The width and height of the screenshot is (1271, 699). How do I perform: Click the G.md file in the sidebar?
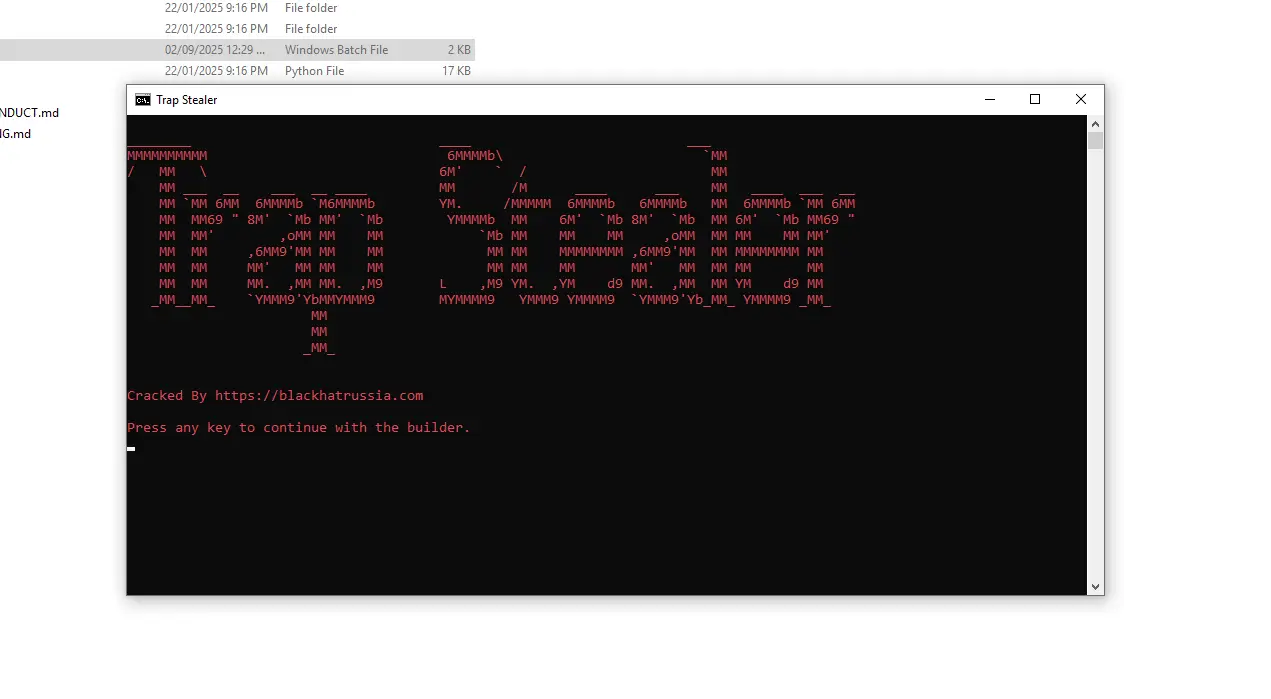[x=15, y=133]
